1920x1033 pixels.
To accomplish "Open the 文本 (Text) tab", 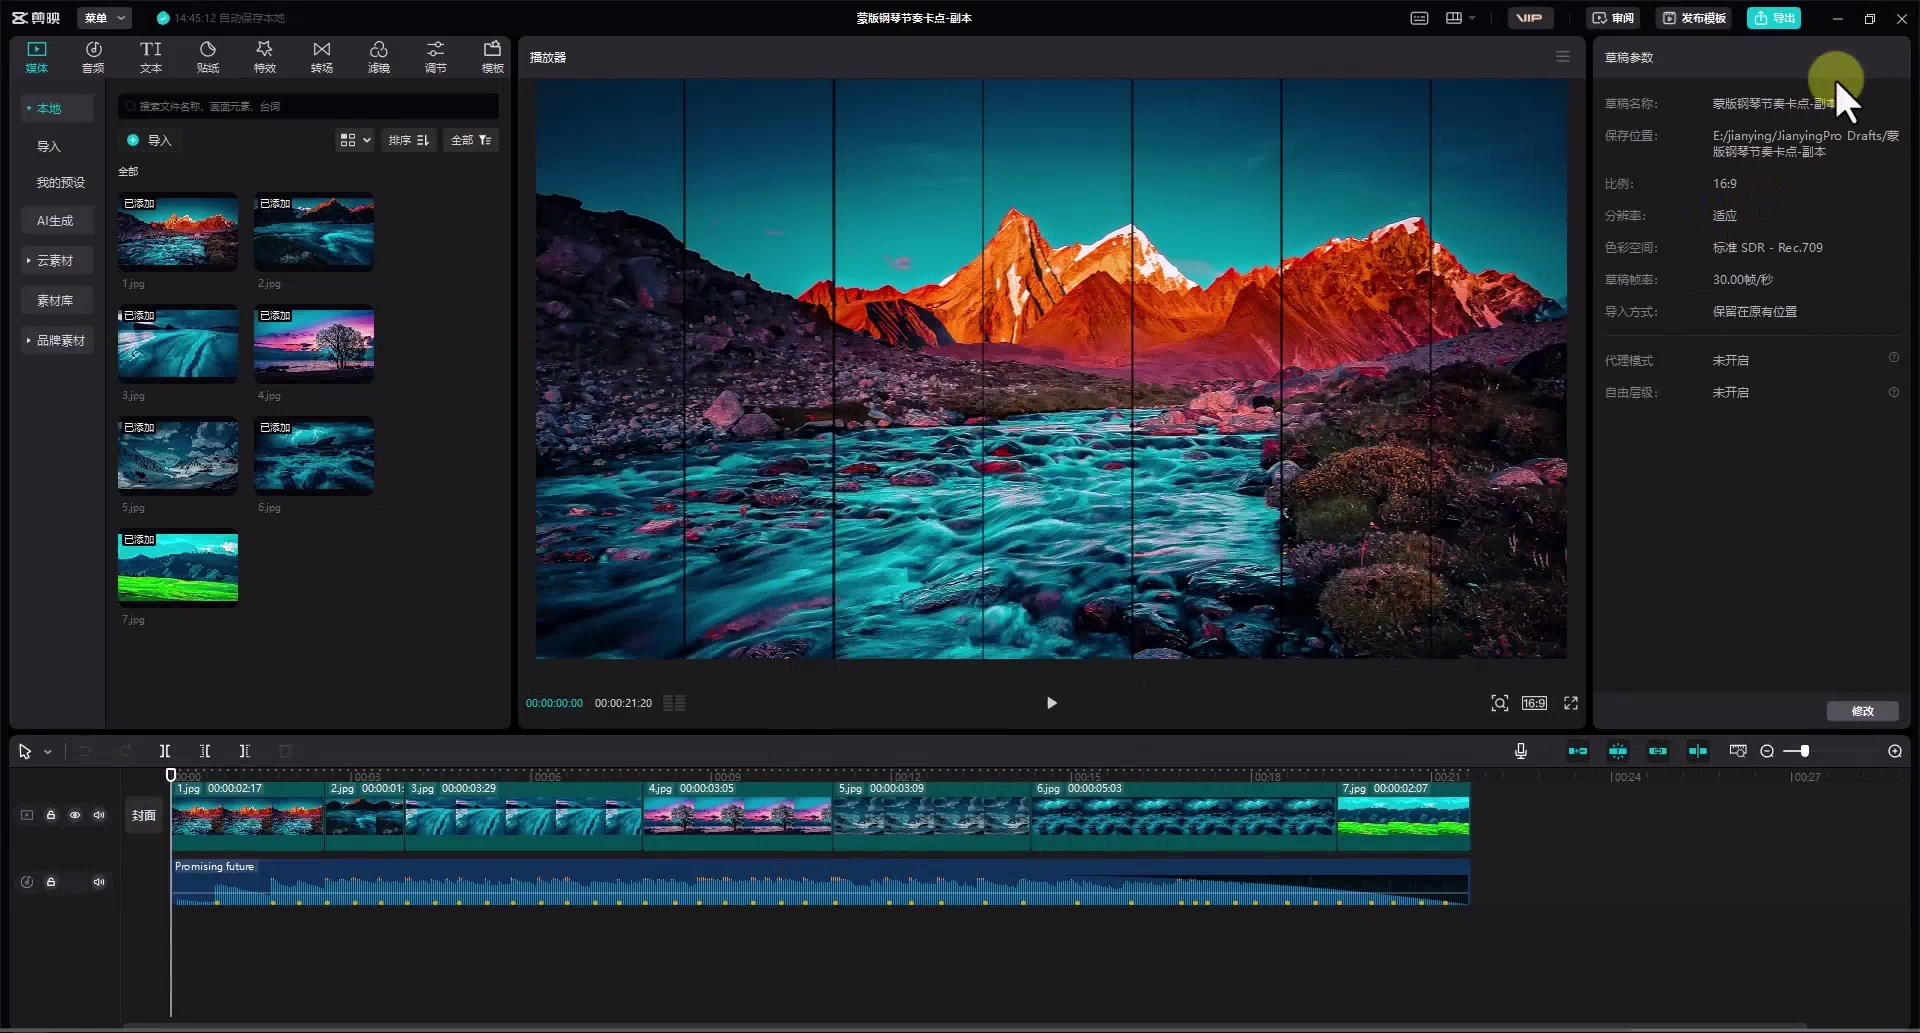I will [151, 57].
